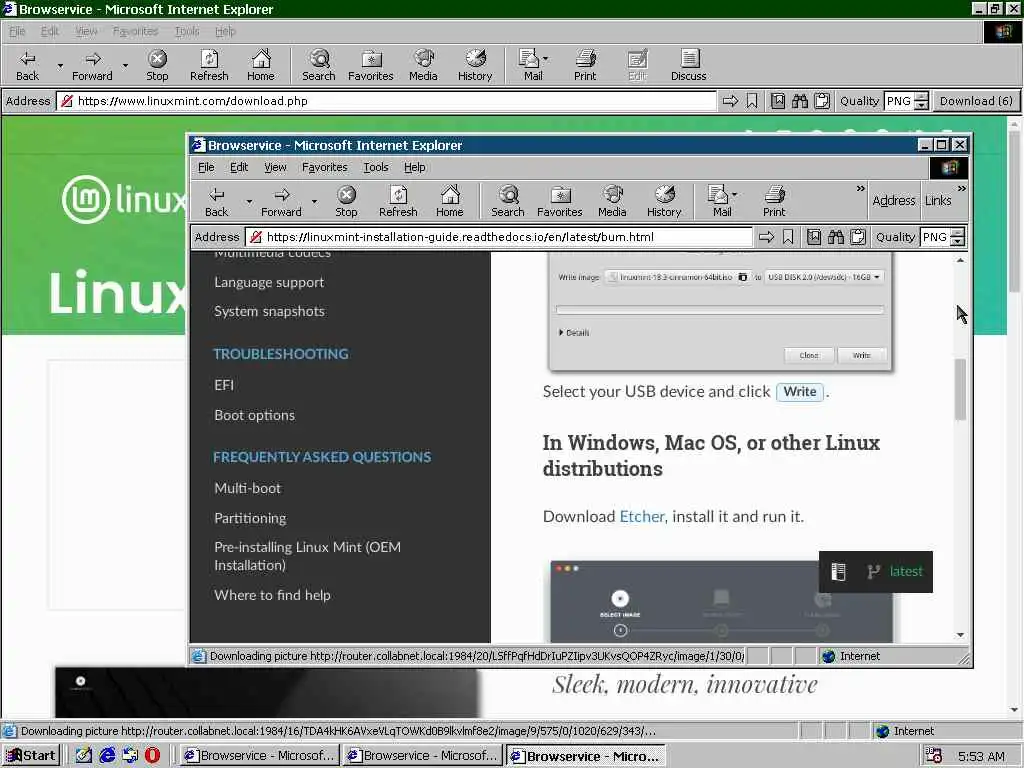Open the latest version selector badge

876,572
